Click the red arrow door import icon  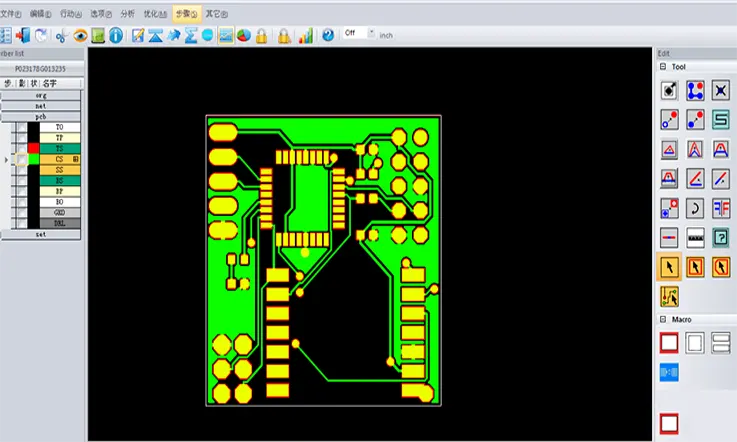pyautogui.click(x=23, y=35)
